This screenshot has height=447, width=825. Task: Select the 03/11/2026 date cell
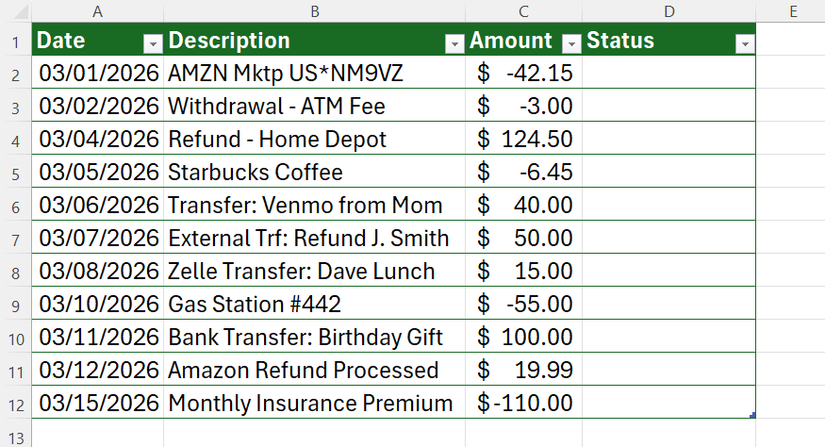coord(98,337)
